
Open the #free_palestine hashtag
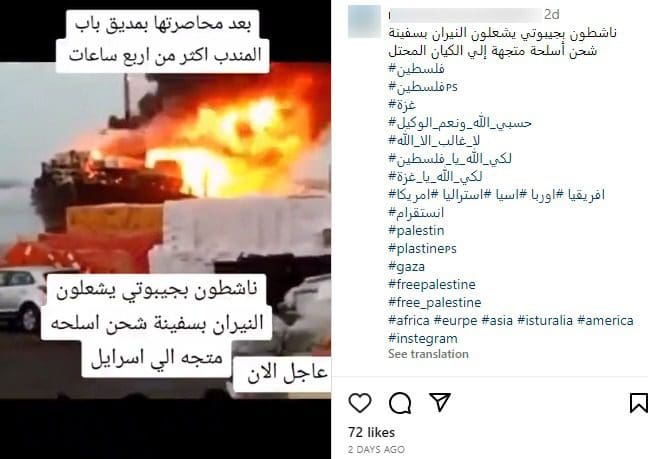point(435,302)
